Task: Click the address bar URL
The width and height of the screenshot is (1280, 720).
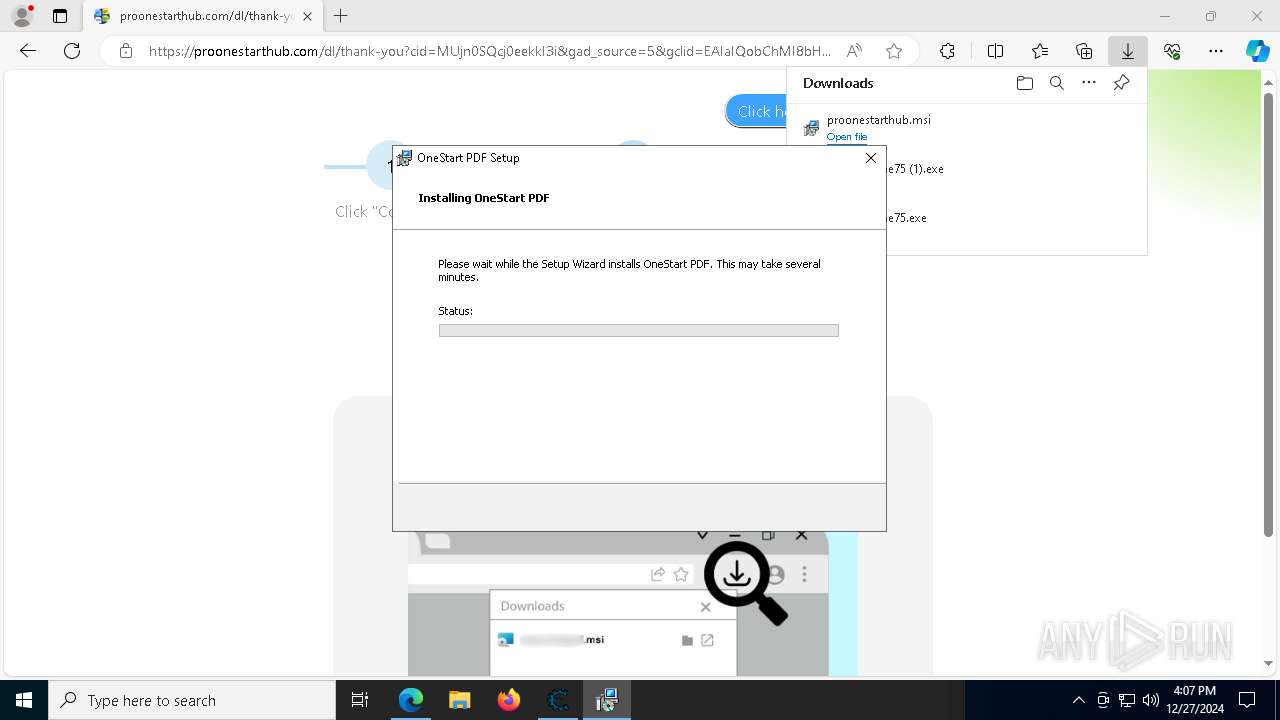Action: (490, 51)
